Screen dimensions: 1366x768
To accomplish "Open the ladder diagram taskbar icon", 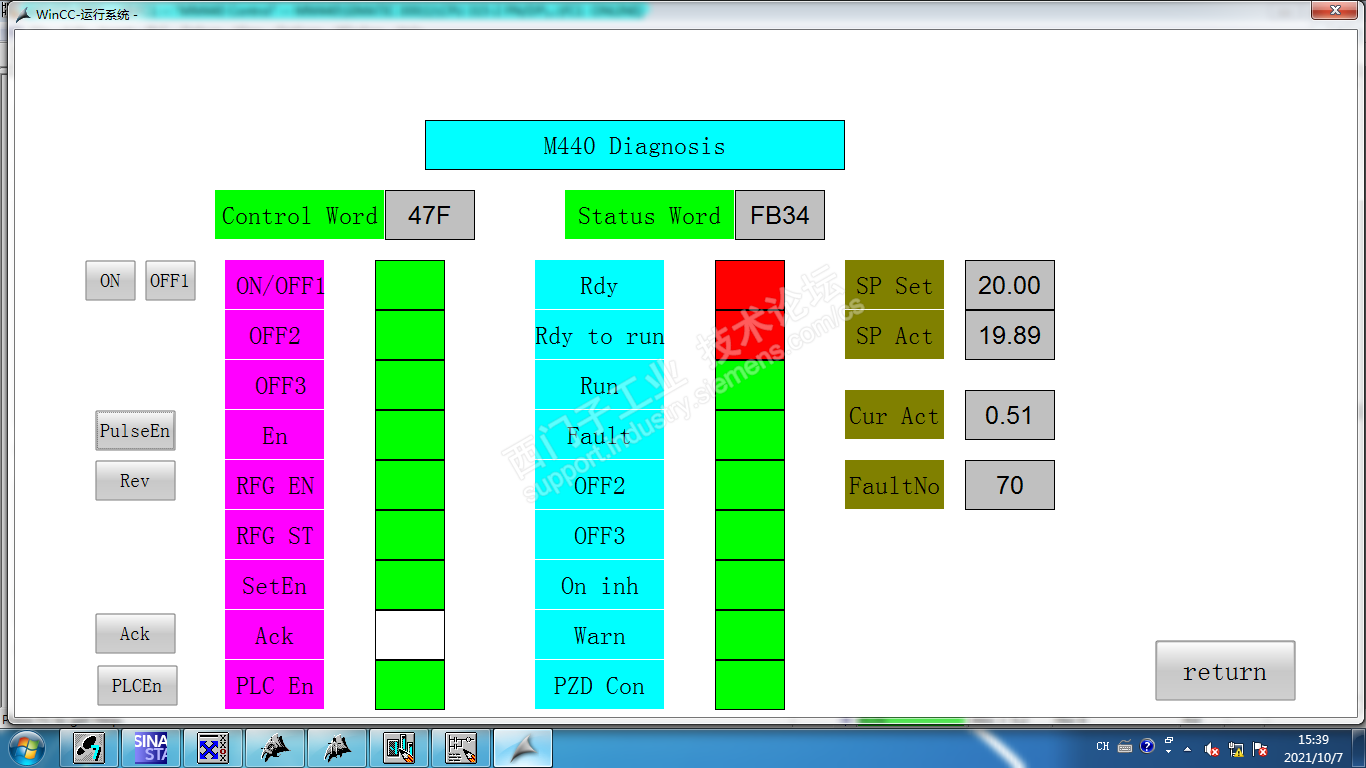I will (x=461, y=748).
